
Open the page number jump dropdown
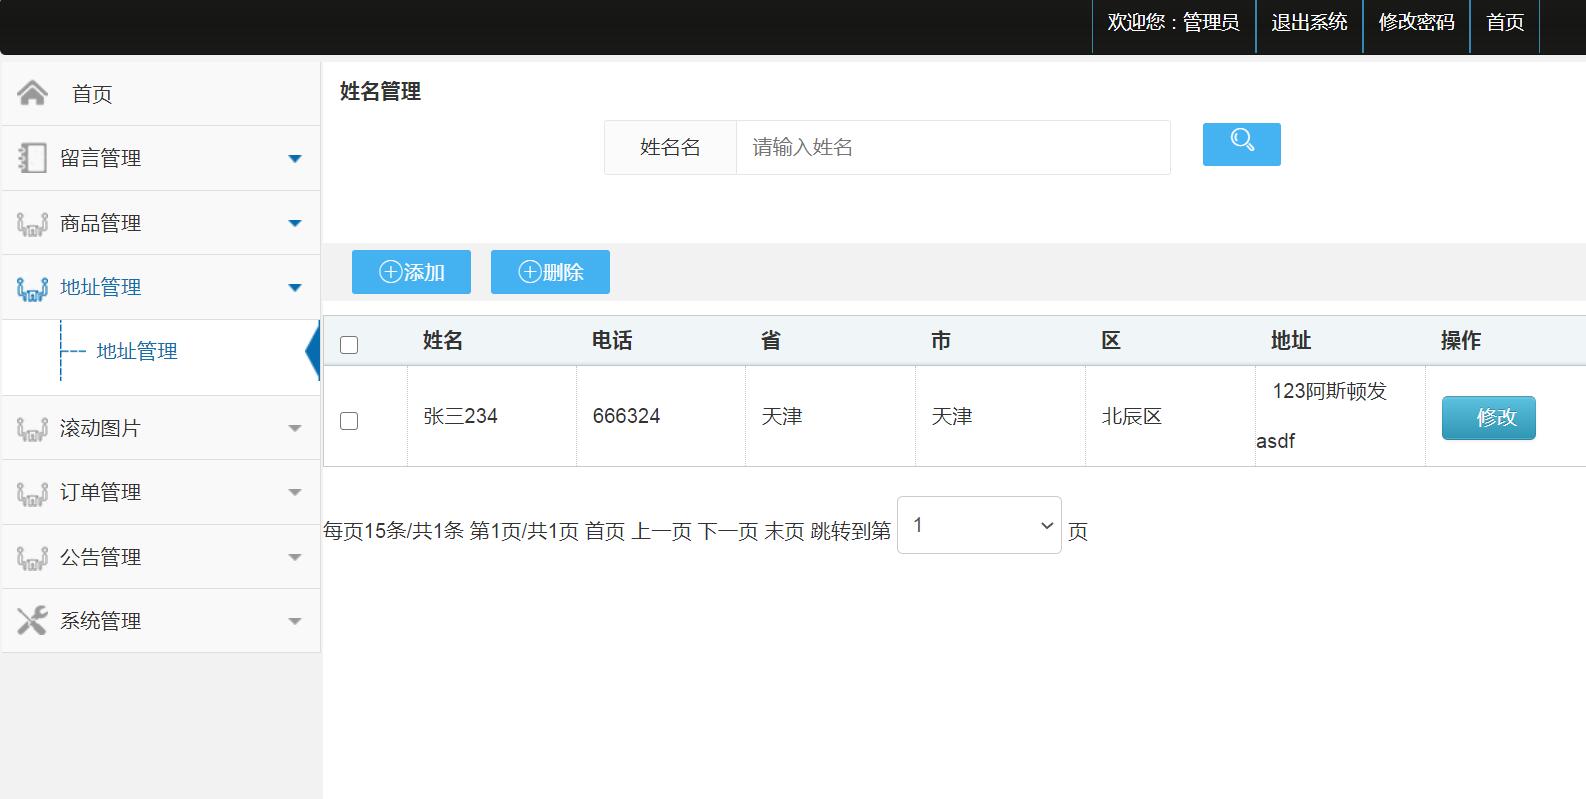coord(979,525)
